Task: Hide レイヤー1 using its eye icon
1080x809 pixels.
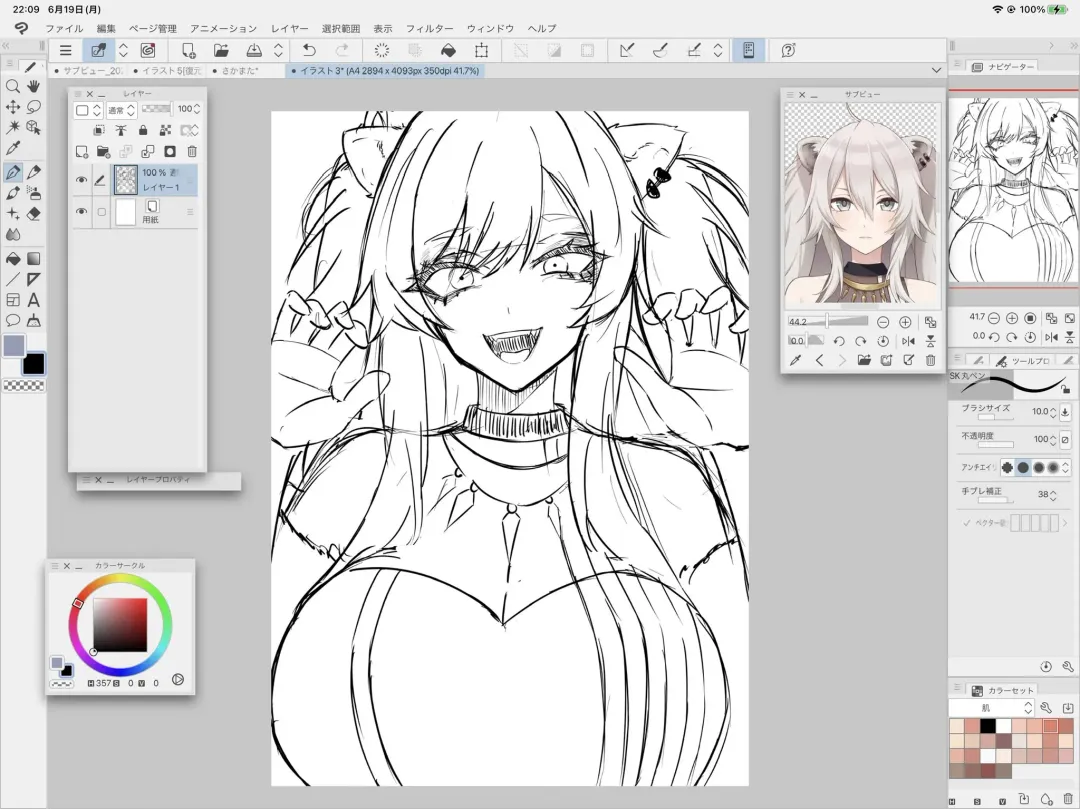Action: [x=81, y=180]
